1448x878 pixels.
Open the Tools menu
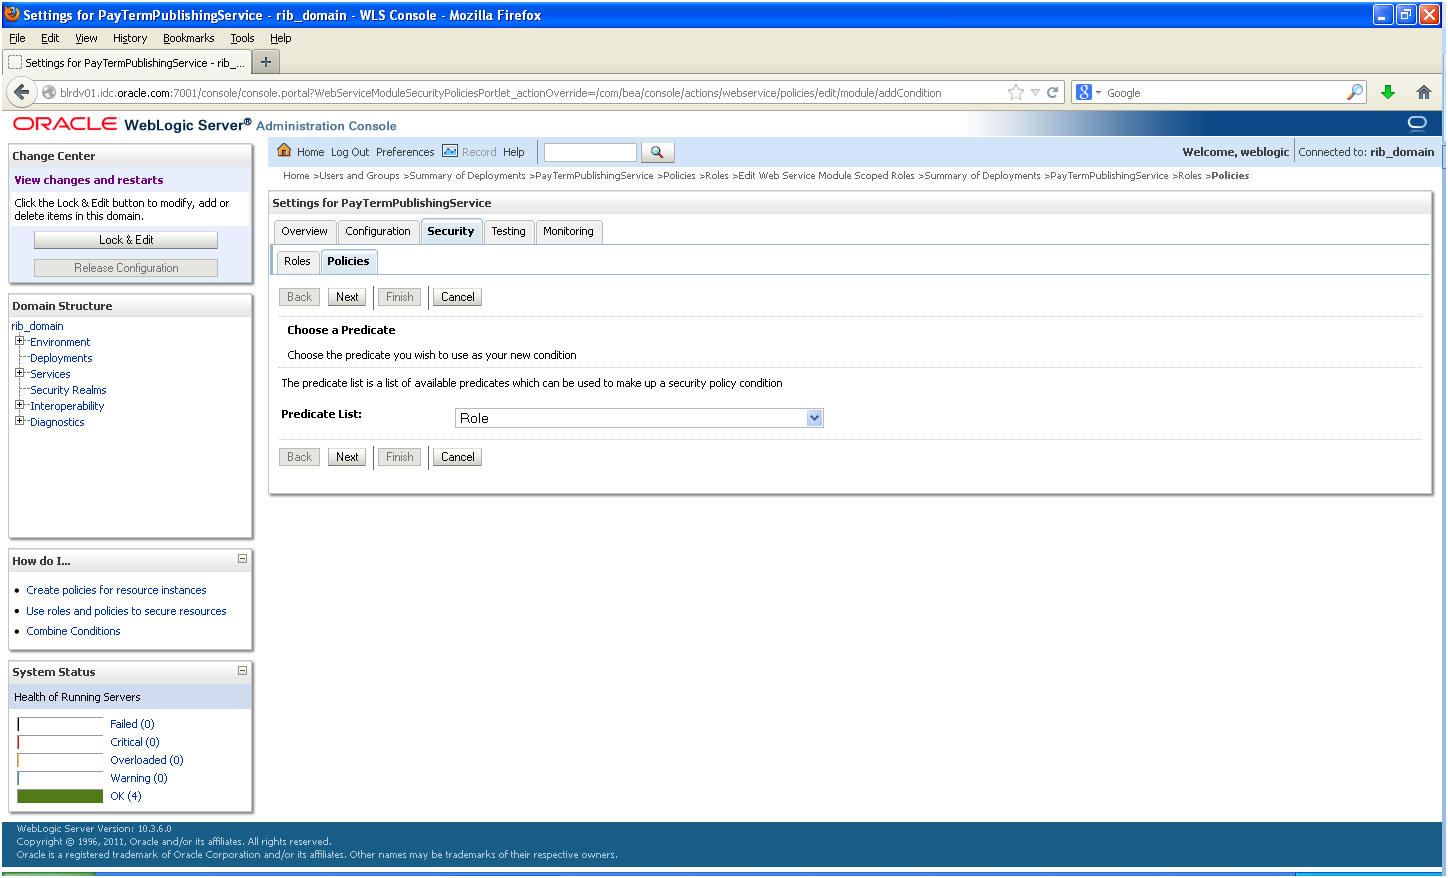coord(242,38)
